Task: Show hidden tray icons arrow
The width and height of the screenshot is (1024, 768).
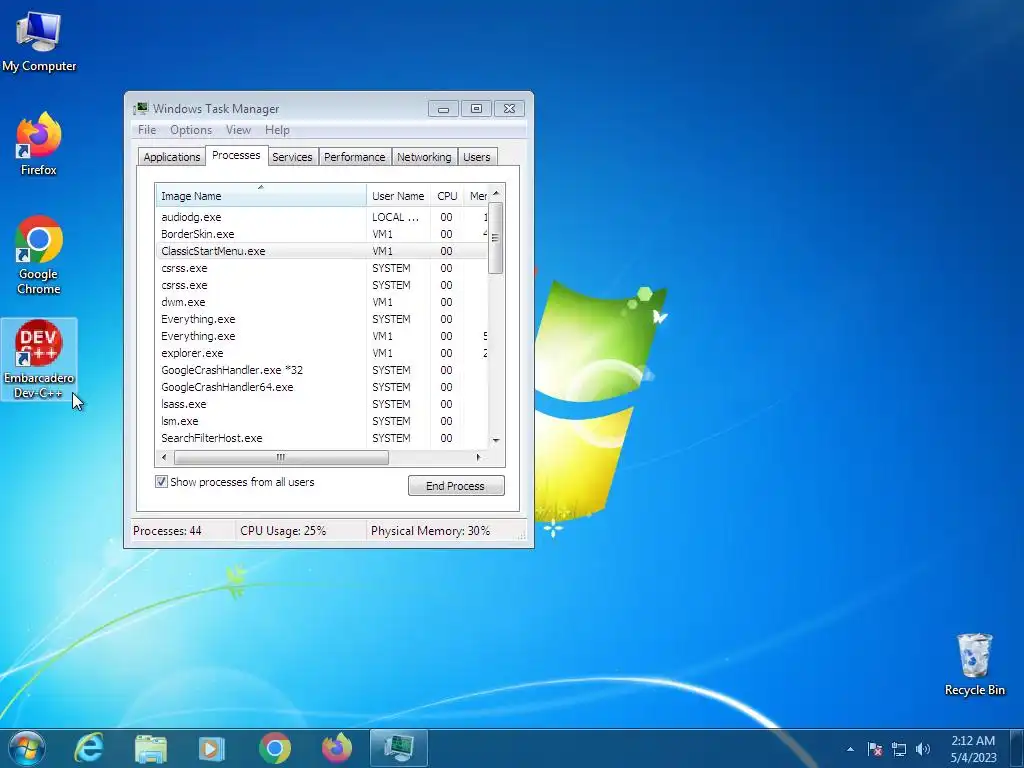Action: point(850,749)
